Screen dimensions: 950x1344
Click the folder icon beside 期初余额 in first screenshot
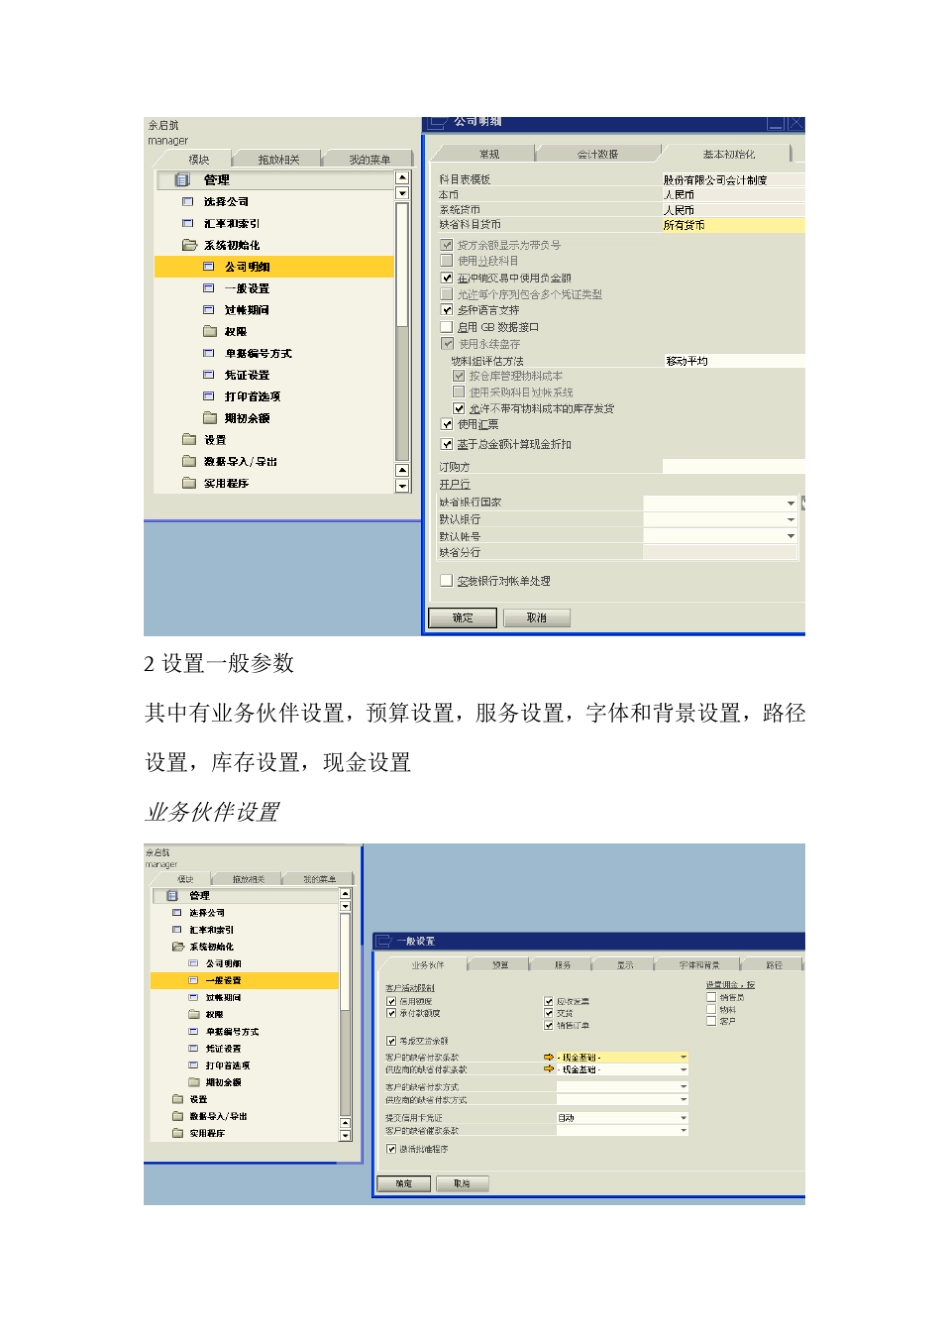[210, 418]
